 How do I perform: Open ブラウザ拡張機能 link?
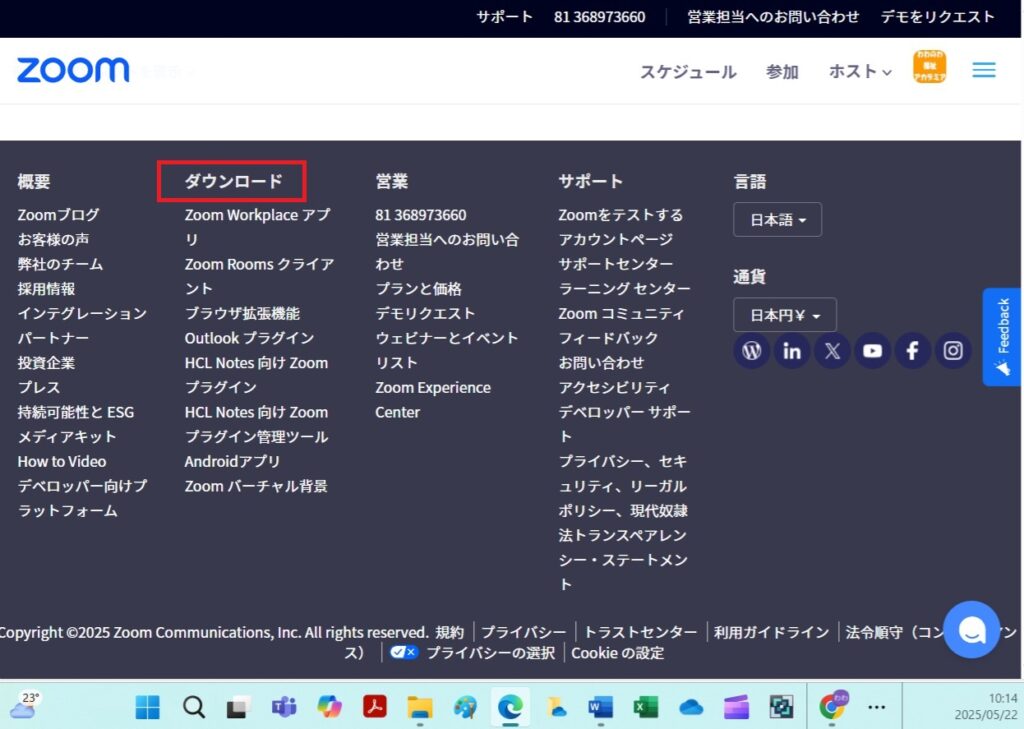[x=242, y=313]
